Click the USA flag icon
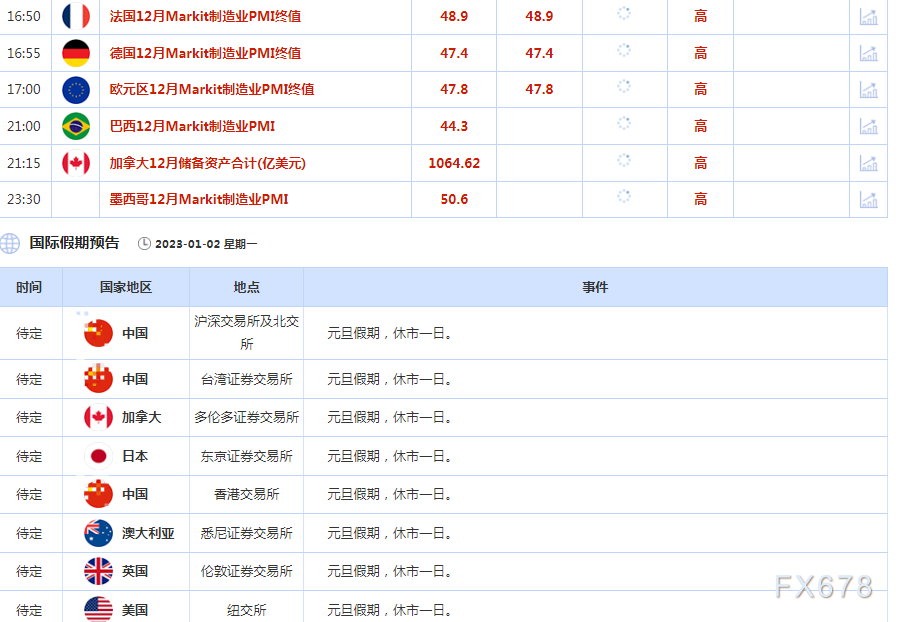The height and width of the screenshot is (622, 903). 98,609
